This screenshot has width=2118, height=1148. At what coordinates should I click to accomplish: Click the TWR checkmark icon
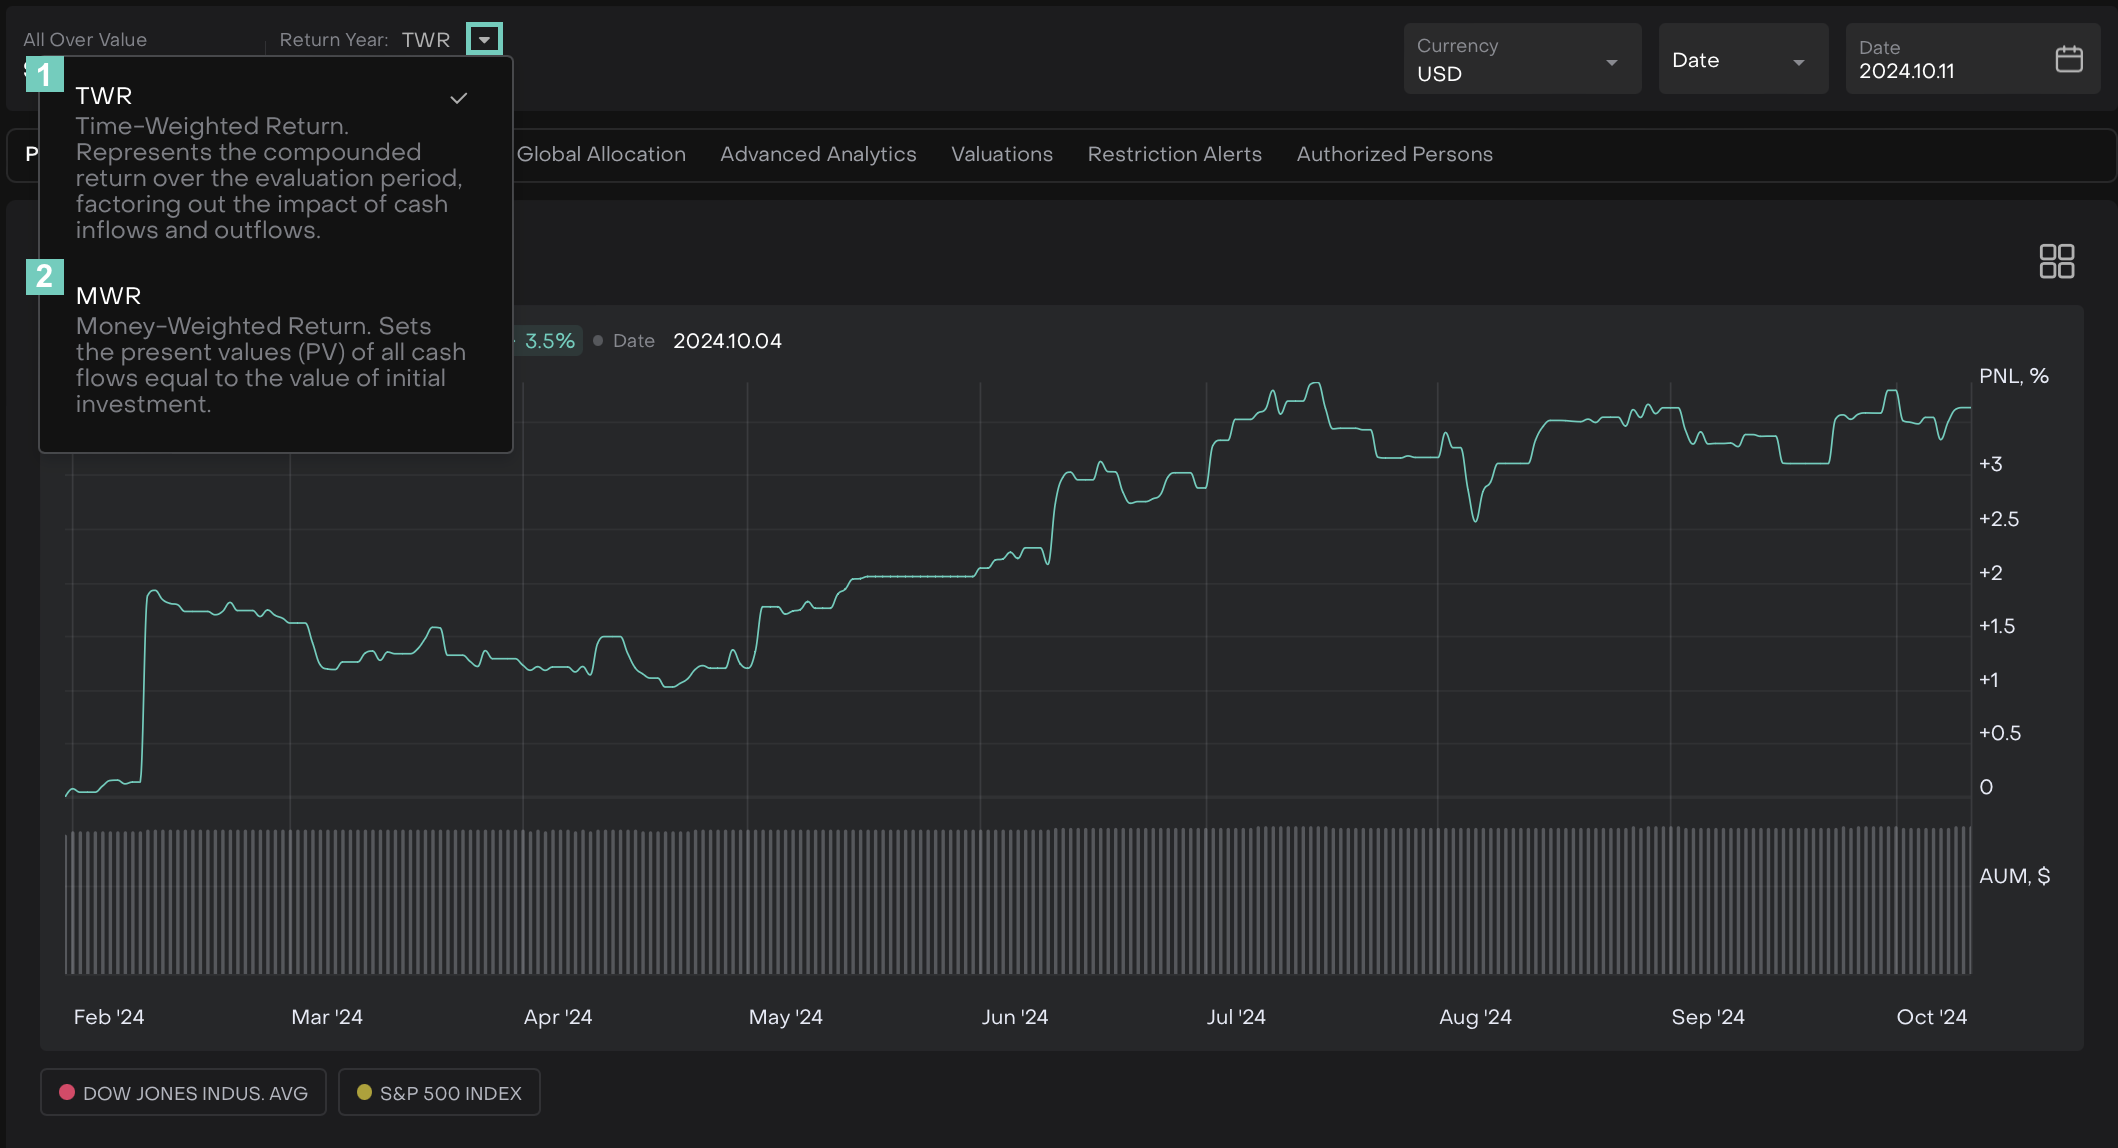click(459, 98)
